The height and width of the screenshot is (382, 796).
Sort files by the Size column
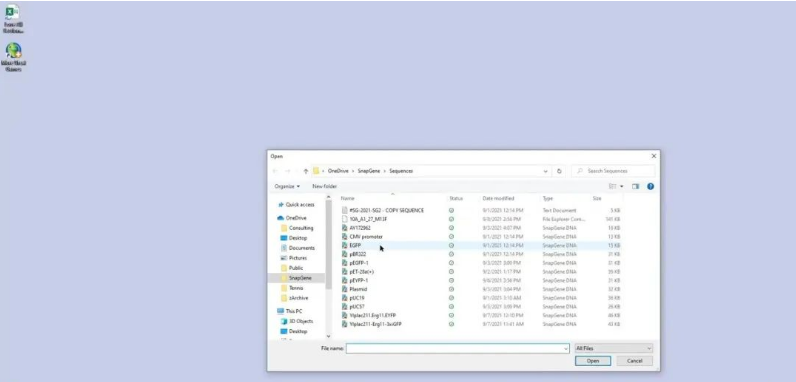pos(597,198)
